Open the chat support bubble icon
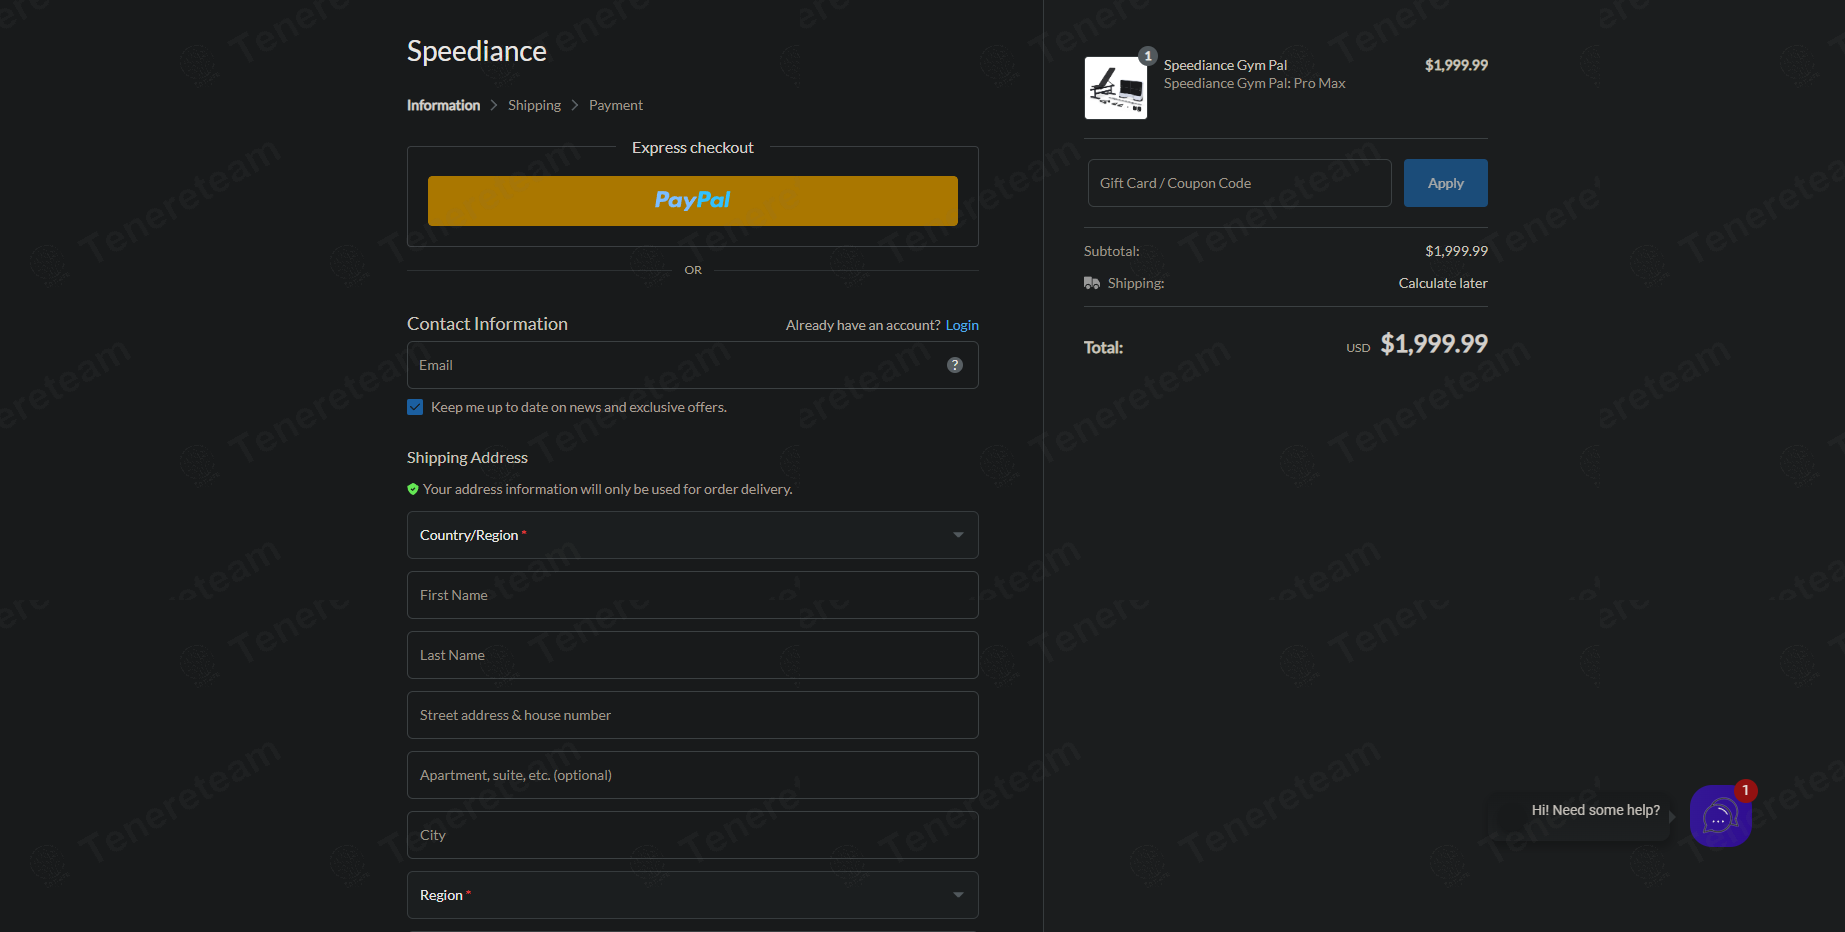 [1720, 816]
